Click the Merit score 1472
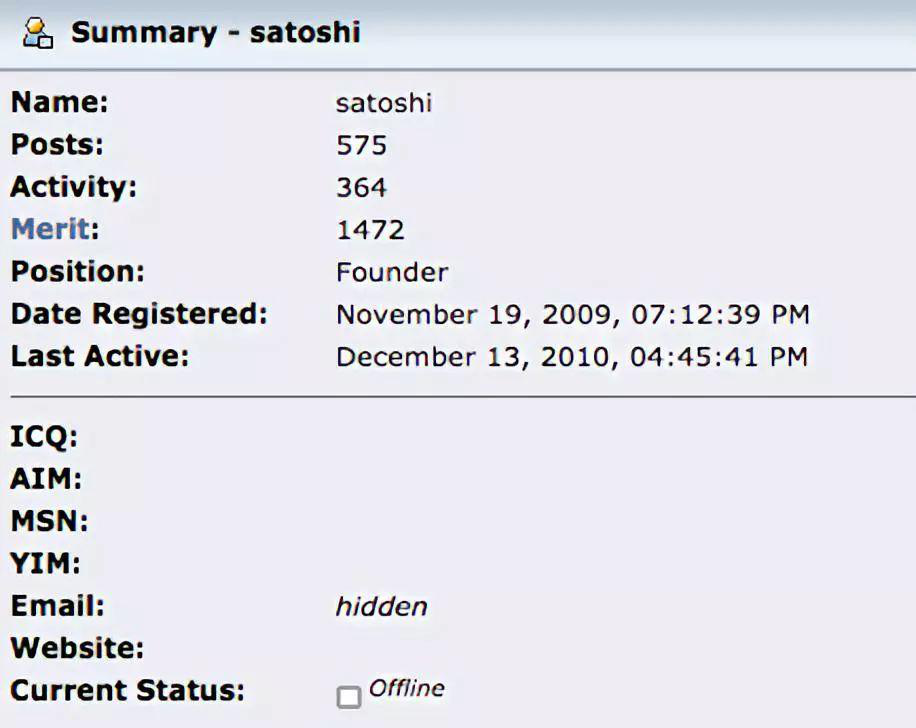Viewport: 916px width, 728px height. 370,230
